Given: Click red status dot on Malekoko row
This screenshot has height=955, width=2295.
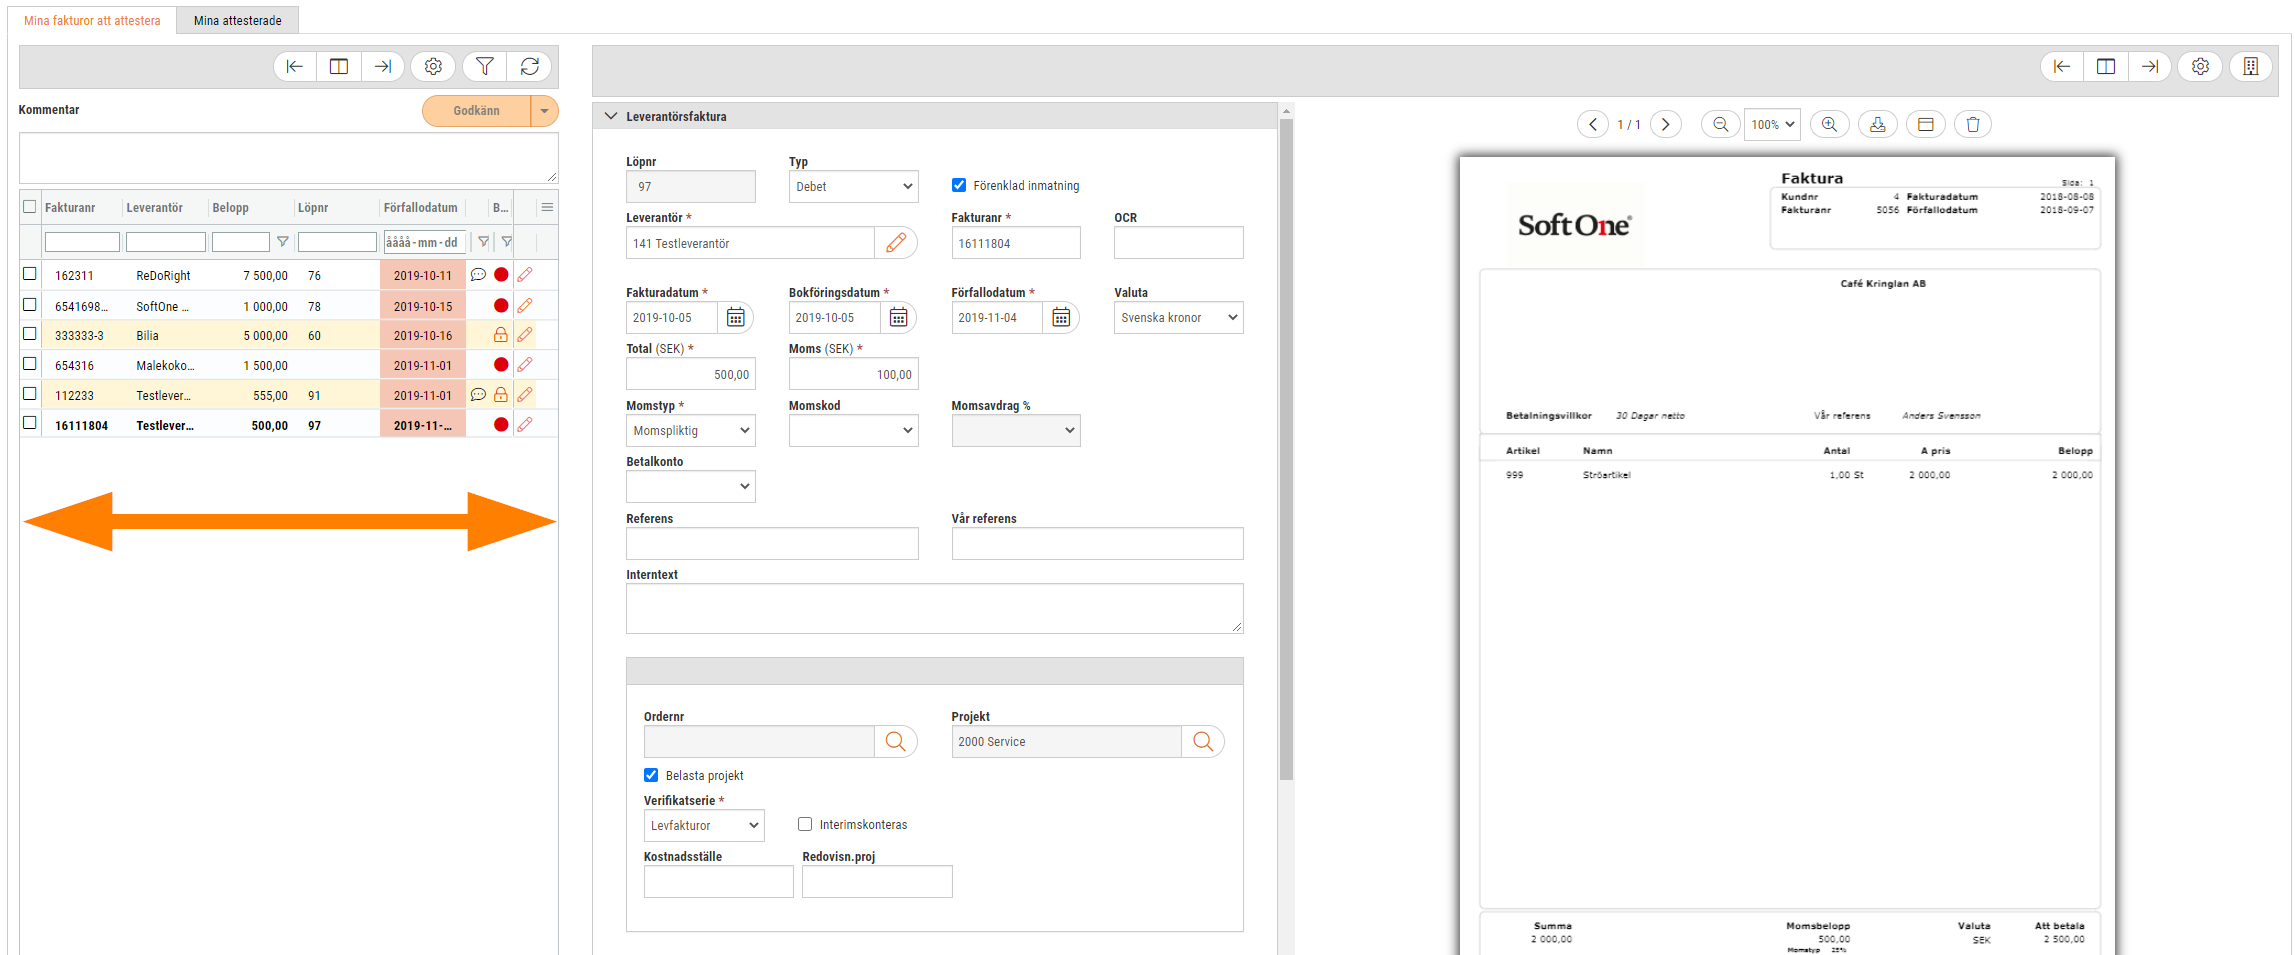Looking at the screenshot, I should click(x=502, y=365).
